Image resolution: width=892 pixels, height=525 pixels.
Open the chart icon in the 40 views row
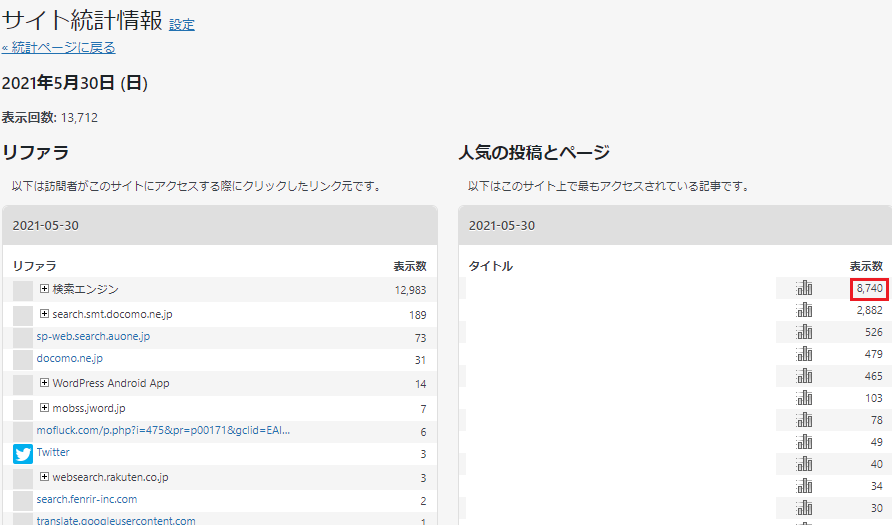coord(804,465)
